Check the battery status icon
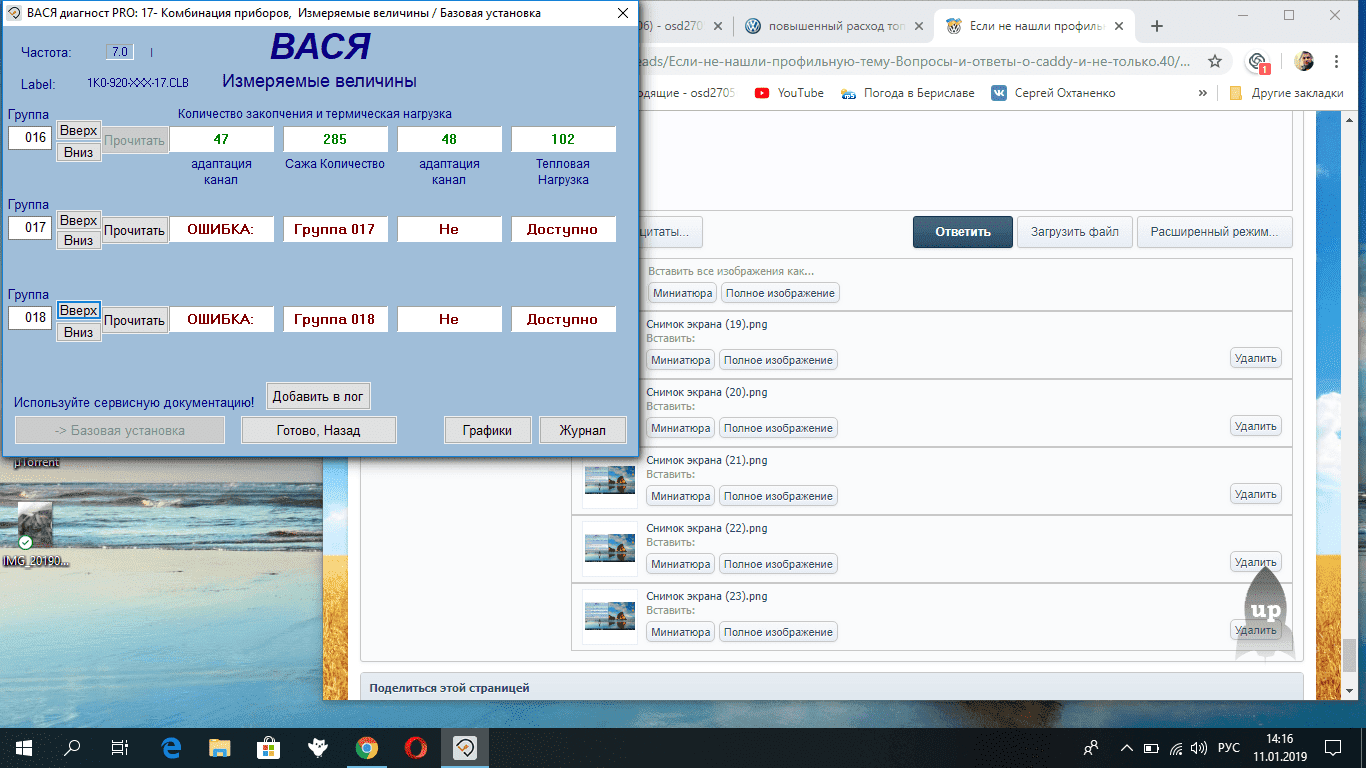Image resolution: width=1366 pixels, height=768 pixels. pos(1151,747)
